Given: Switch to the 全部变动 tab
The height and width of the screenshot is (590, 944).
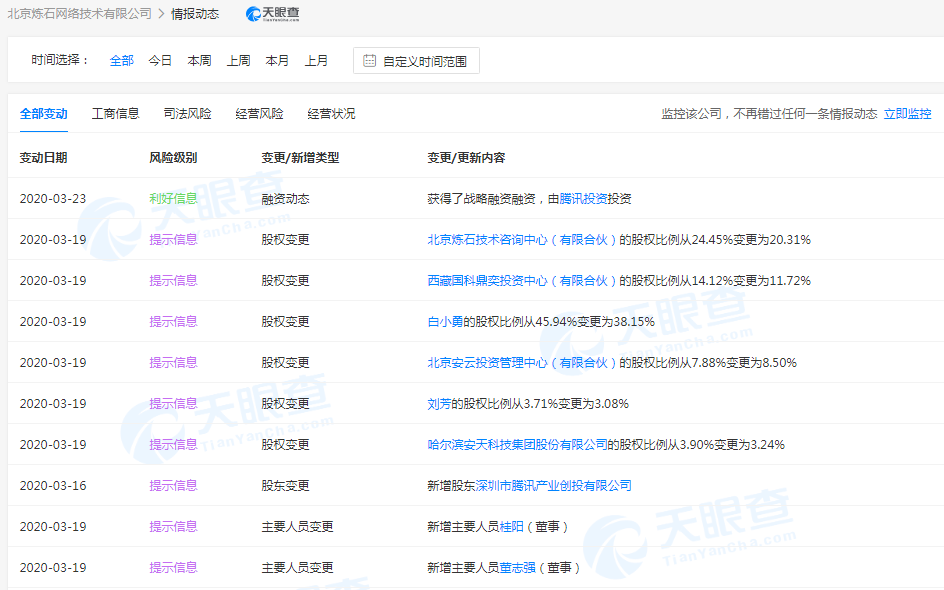Looking at the screenshot, I should (43, 114).
